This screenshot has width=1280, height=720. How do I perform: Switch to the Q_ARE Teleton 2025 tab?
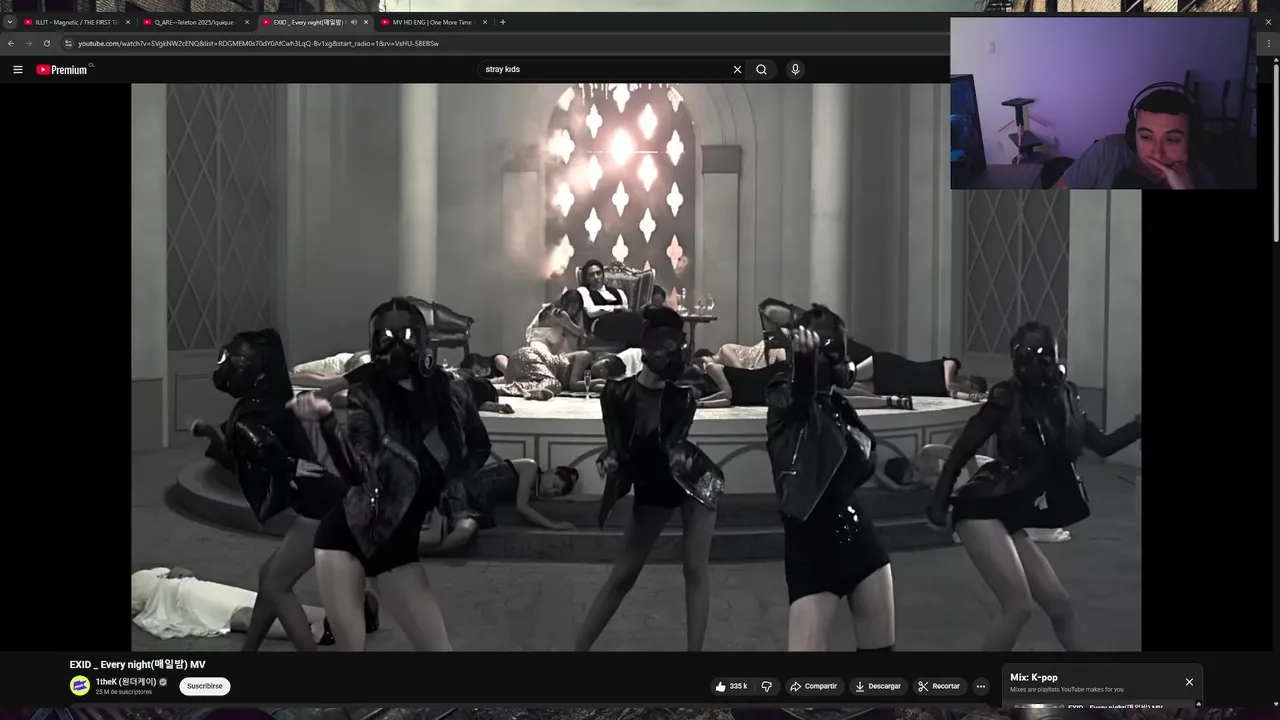pos(194,22)
